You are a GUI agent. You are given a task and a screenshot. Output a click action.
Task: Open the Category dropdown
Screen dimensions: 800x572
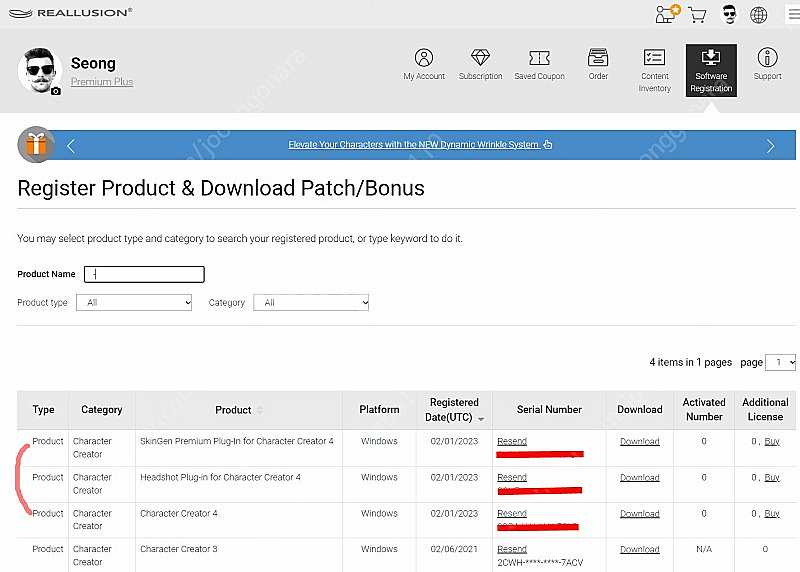click(x=311, y=303)
